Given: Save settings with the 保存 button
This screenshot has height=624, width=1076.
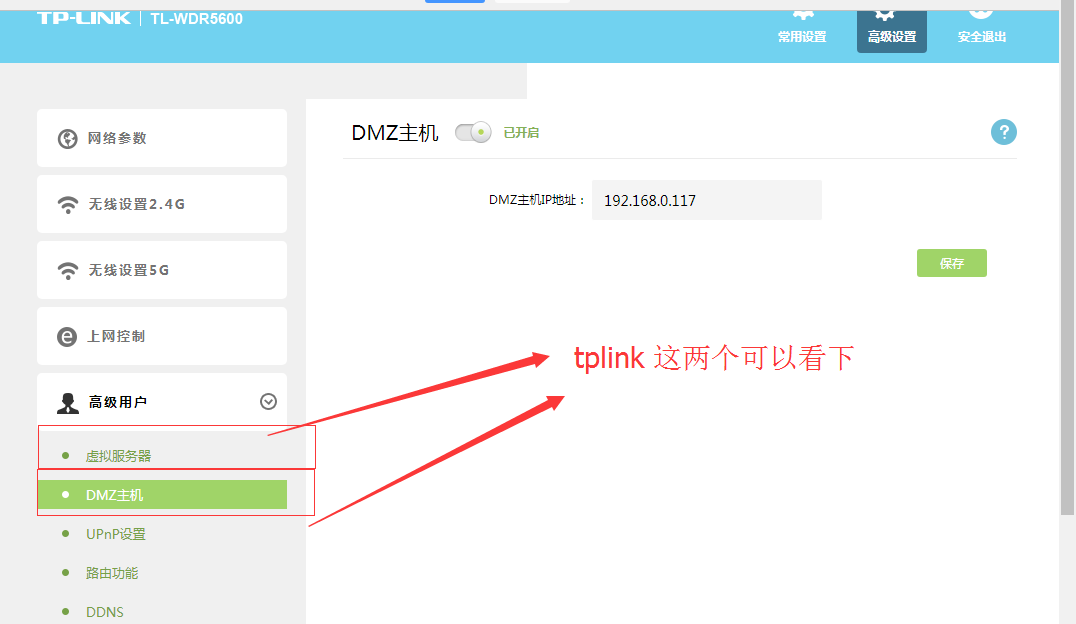Looking at the screenshot, I should coord(951,263).
